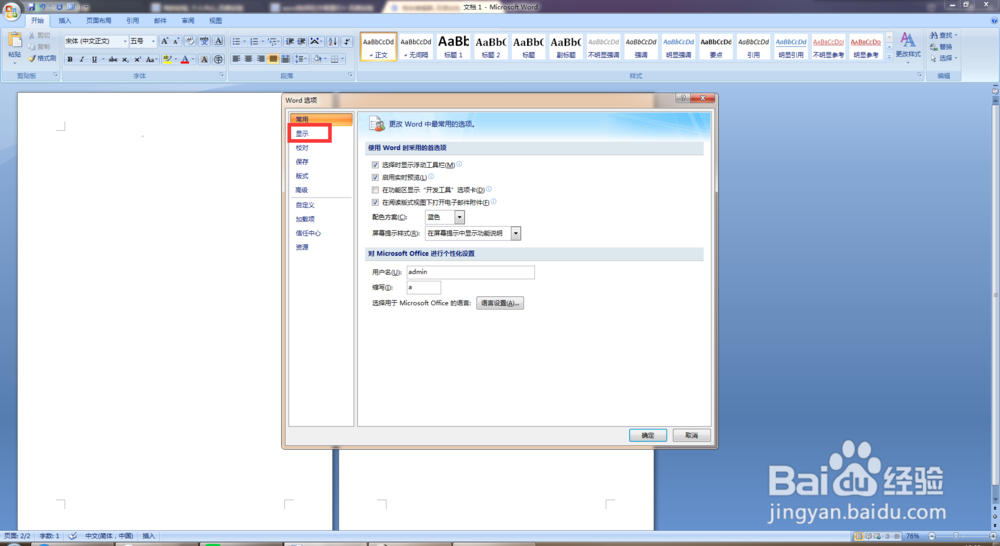
Task: Click the text highlight color pen icon
Action: pyautogui.click(x=167, y=59)
